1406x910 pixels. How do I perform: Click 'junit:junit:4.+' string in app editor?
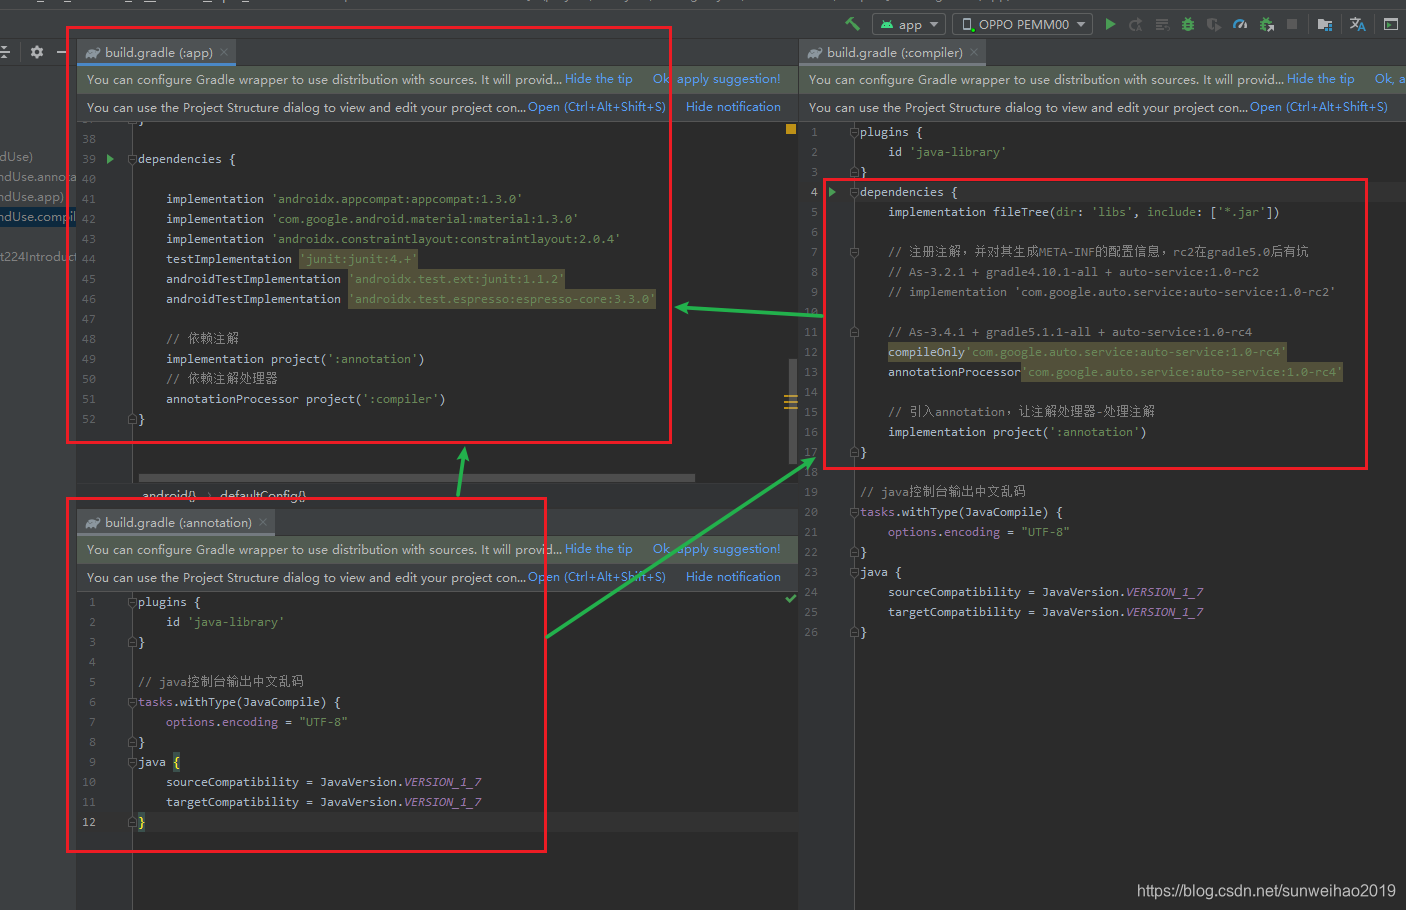(x=357, y=259)
